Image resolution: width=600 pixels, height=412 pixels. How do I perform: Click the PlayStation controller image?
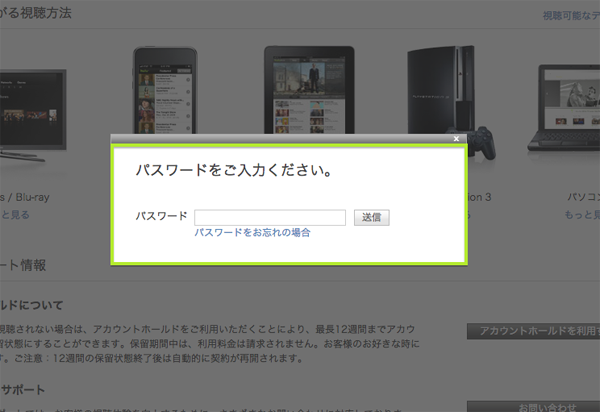484,141
